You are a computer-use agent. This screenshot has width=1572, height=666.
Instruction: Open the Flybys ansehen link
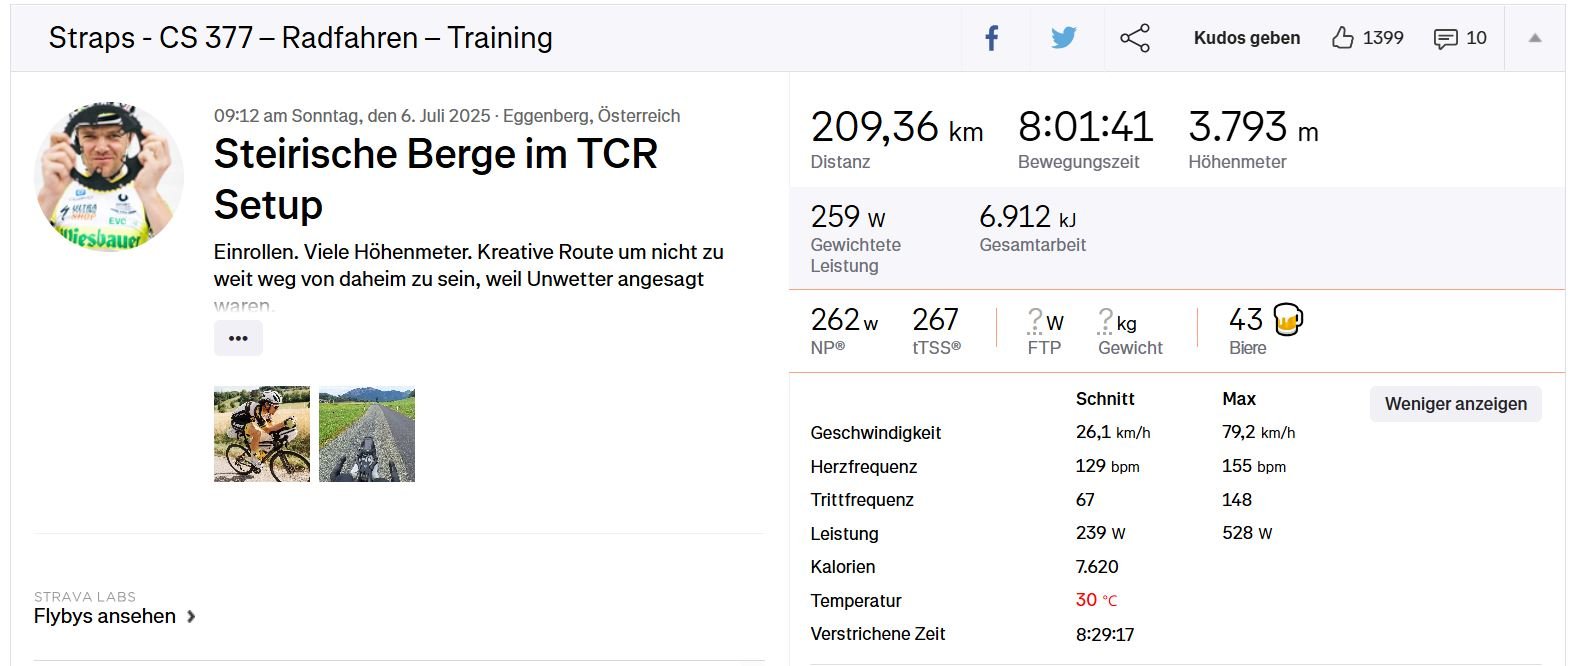105,616
